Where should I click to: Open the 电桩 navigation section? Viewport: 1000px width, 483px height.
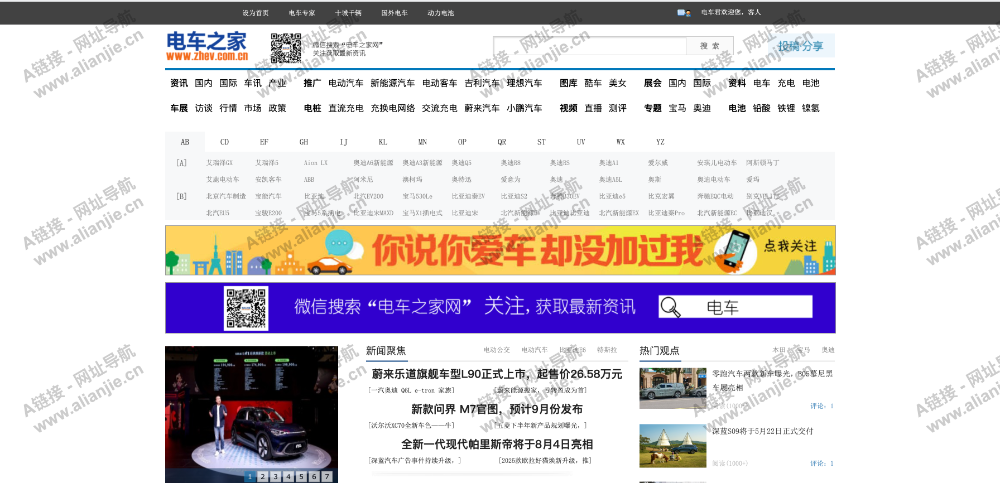pyautogui.click(x=312, y=108)
